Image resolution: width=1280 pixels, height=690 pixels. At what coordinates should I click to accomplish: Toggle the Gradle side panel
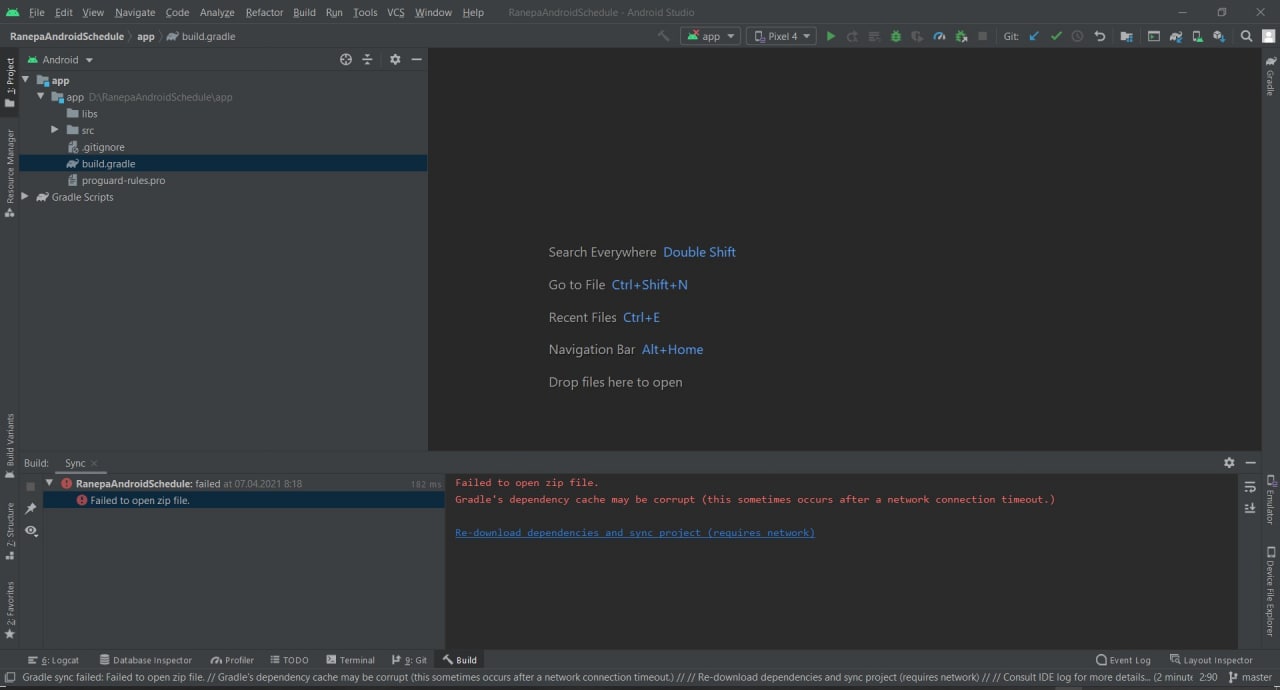1270,76
